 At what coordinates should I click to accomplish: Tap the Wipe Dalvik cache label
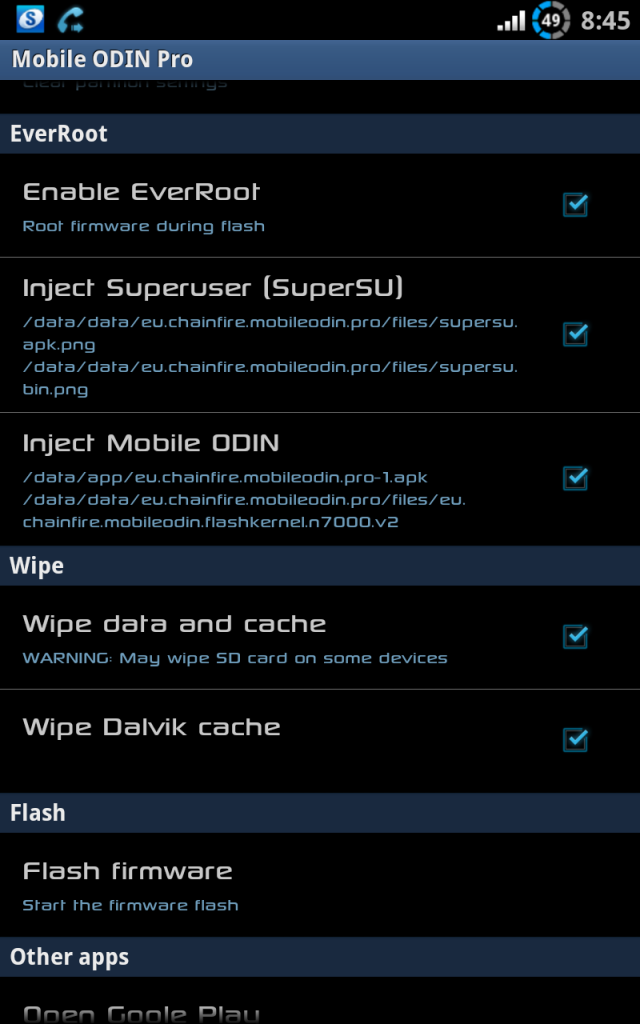(x=152, y=728)
